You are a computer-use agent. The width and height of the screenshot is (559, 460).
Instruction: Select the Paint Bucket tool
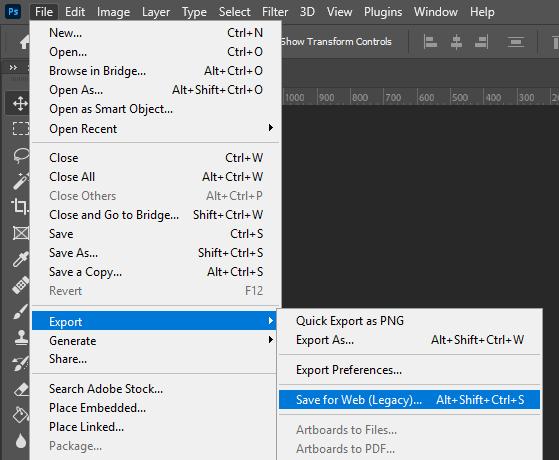pyautogui.click(x=21, y=415)
